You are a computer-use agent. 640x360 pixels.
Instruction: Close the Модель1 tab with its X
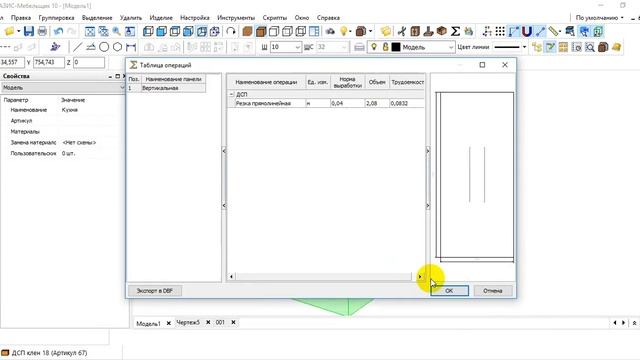(169, 323)
